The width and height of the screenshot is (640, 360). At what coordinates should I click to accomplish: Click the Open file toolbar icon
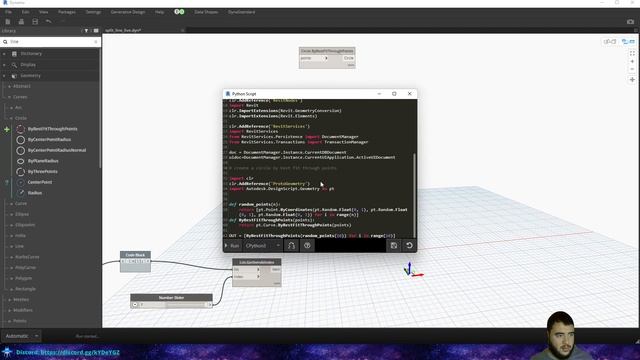click(21, 22)
